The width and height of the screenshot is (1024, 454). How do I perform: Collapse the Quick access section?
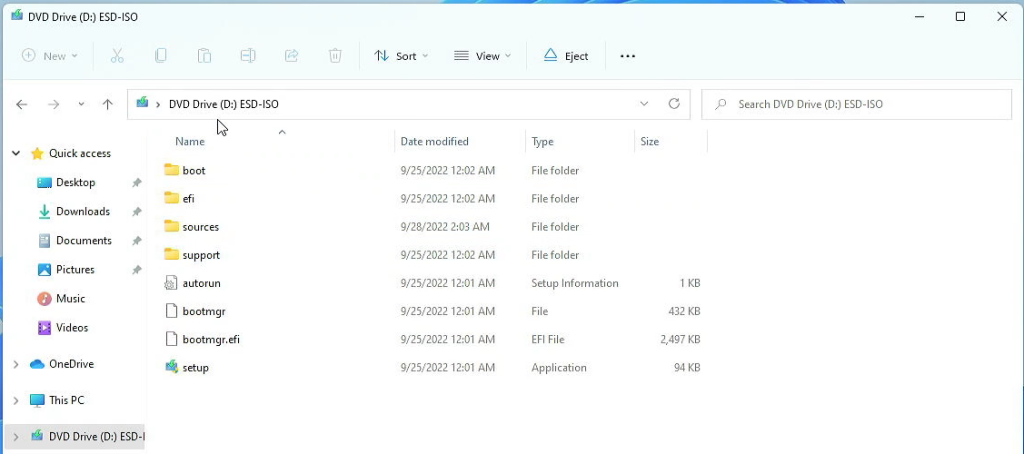point(16,154)
